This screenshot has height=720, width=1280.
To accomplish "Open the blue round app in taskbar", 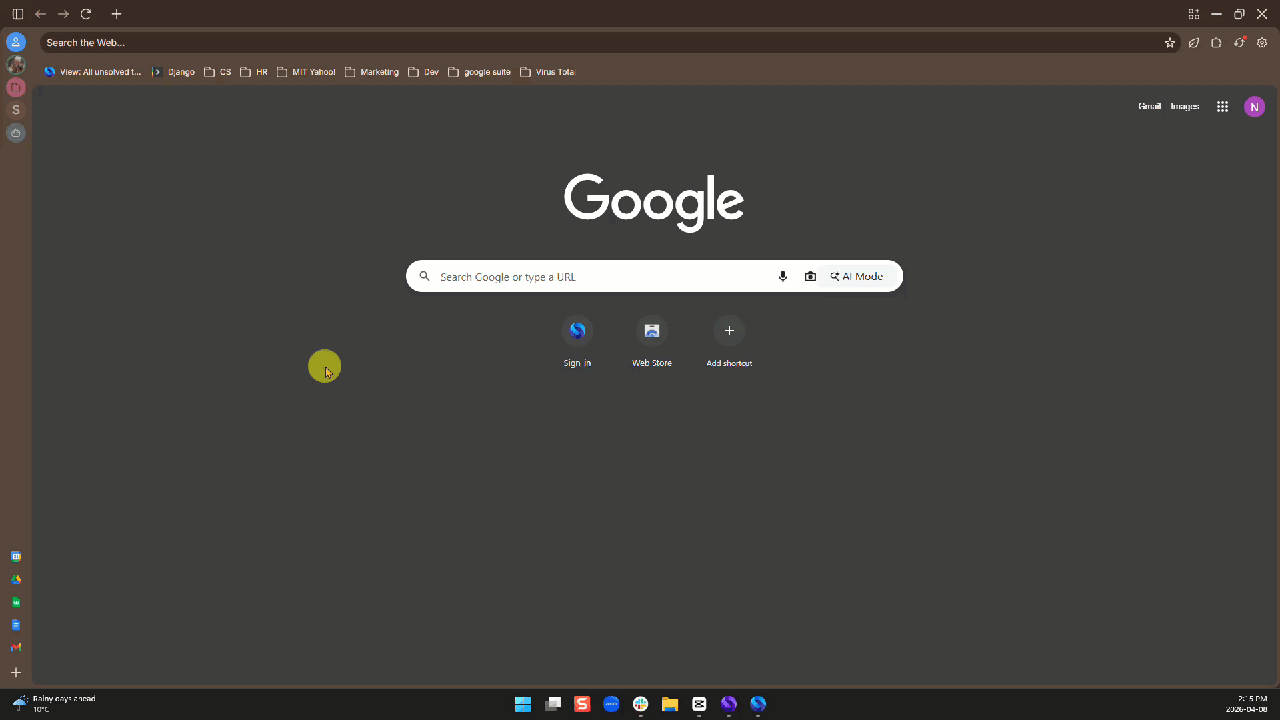I will (611, 704).
